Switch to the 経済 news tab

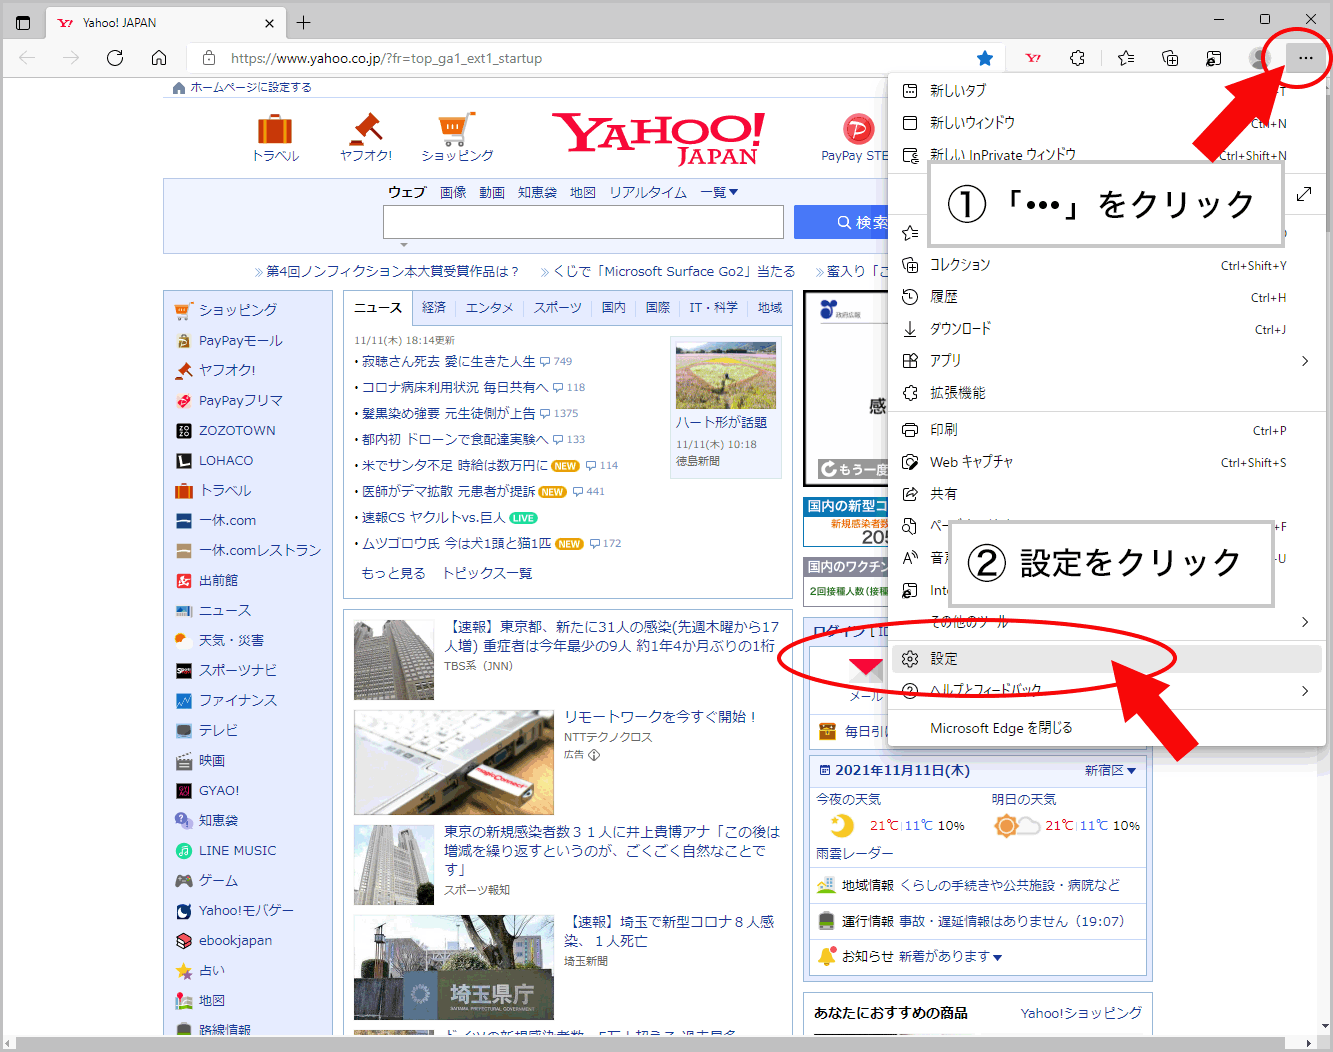coord(434,308)
